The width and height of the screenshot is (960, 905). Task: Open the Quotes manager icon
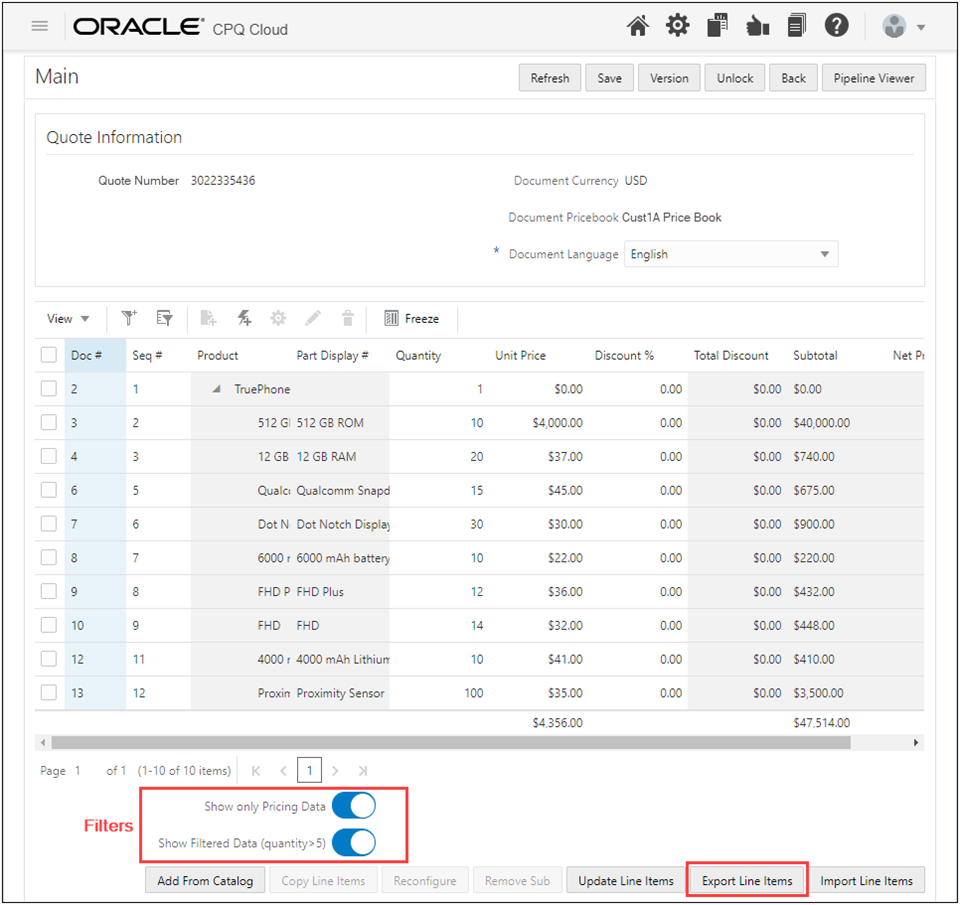717,25
